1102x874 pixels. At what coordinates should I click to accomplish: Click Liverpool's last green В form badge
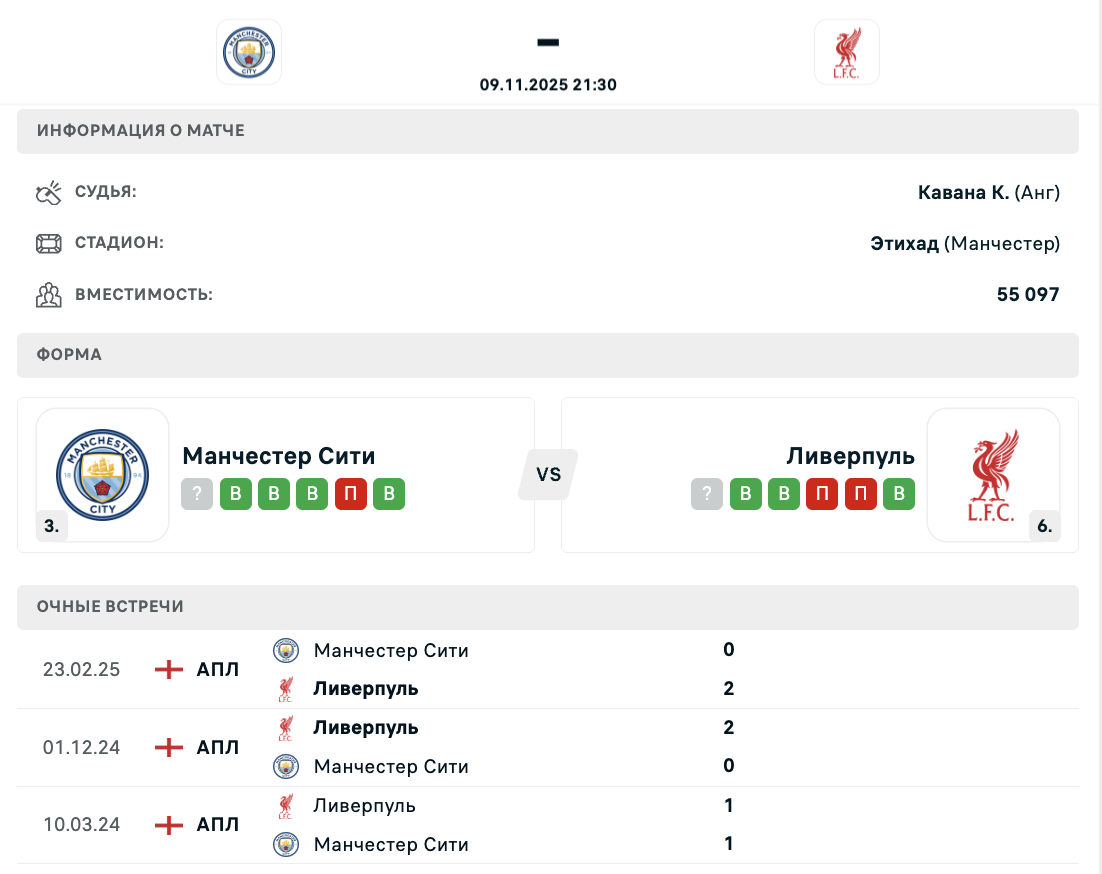[899, 495]
